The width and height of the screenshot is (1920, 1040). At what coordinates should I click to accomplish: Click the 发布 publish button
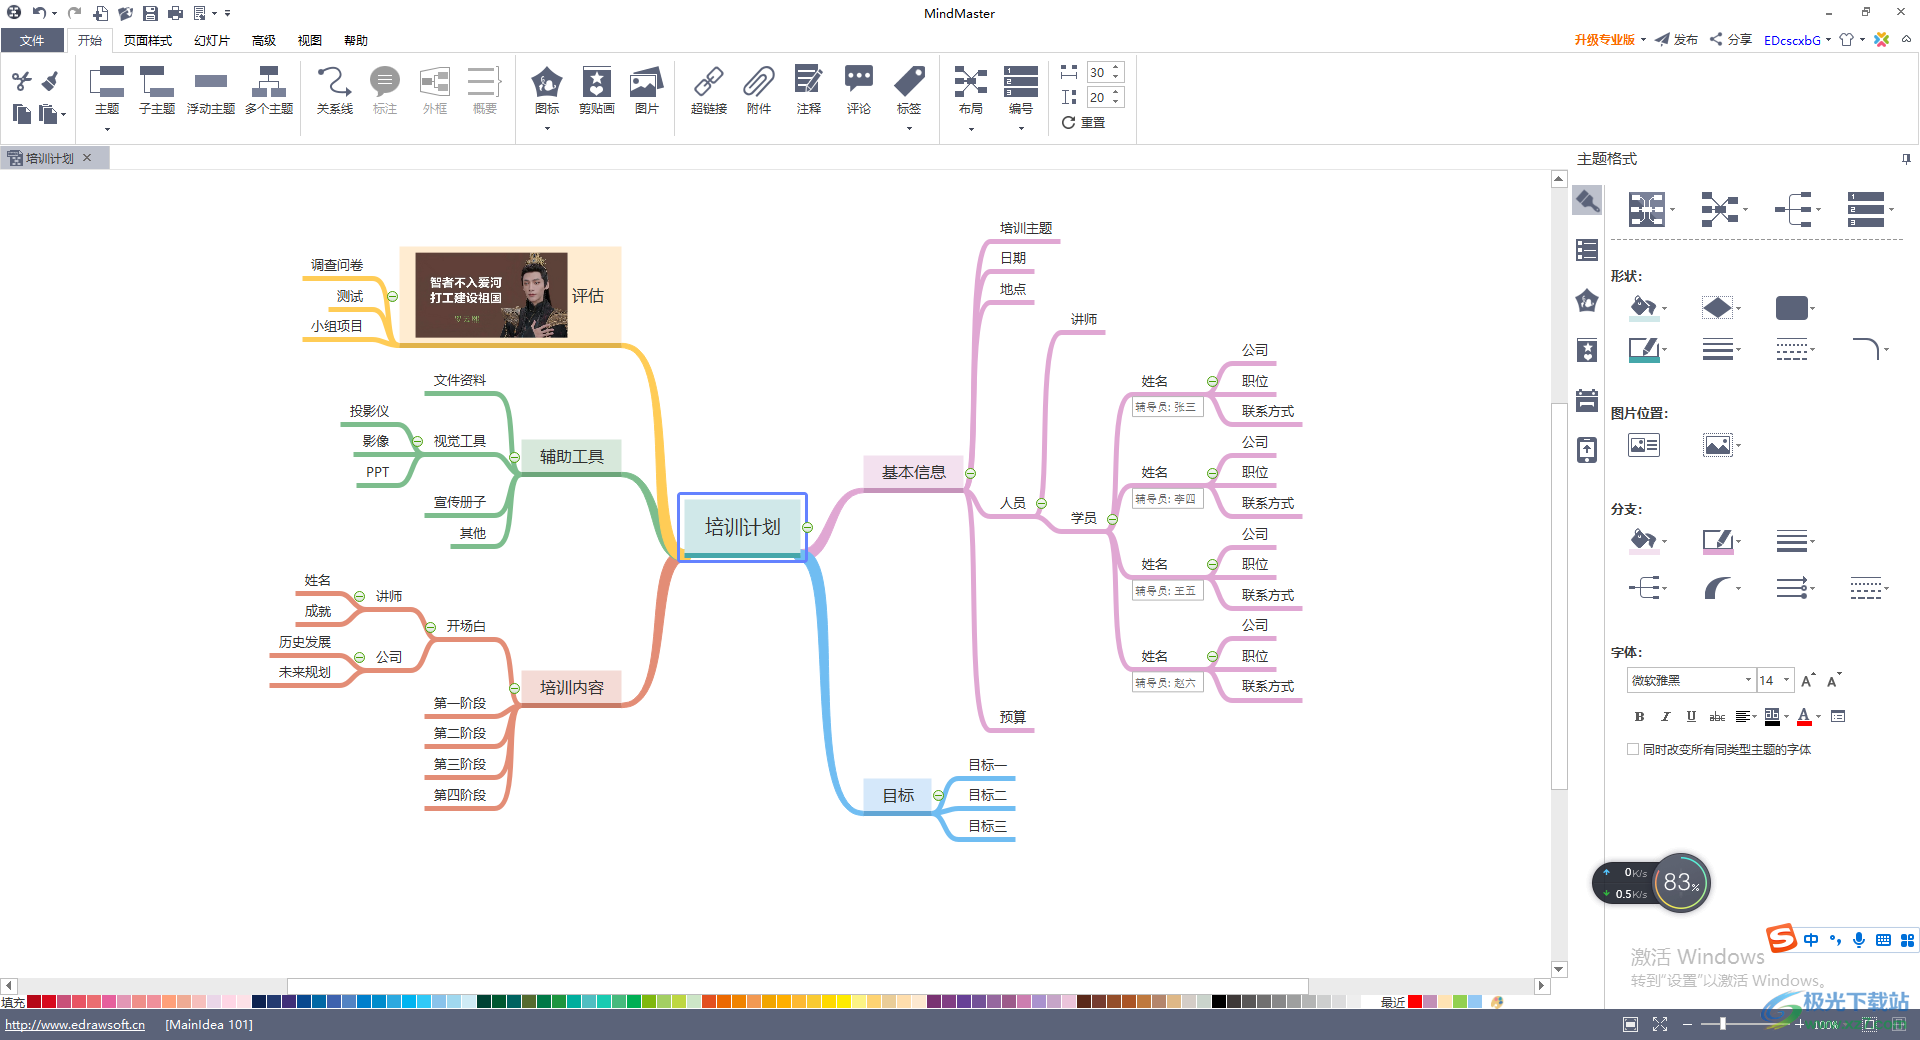tap(1676, 40)
